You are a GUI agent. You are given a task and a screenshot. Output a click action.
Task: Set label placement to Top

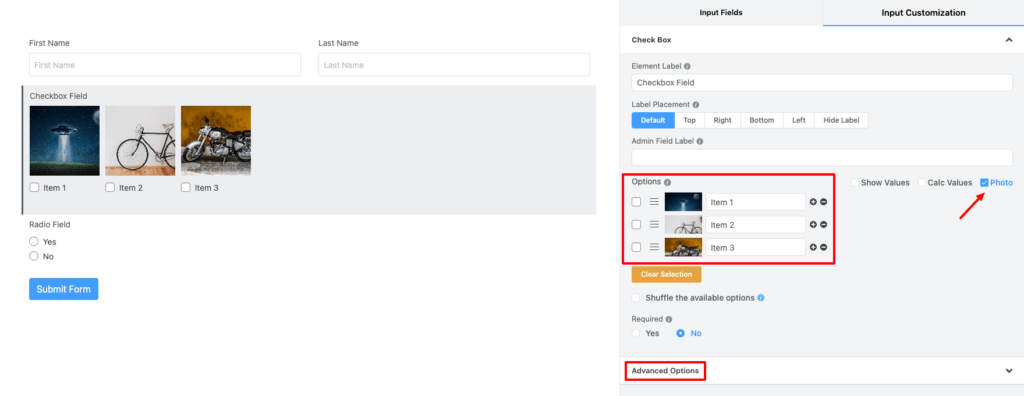(690, 120)
